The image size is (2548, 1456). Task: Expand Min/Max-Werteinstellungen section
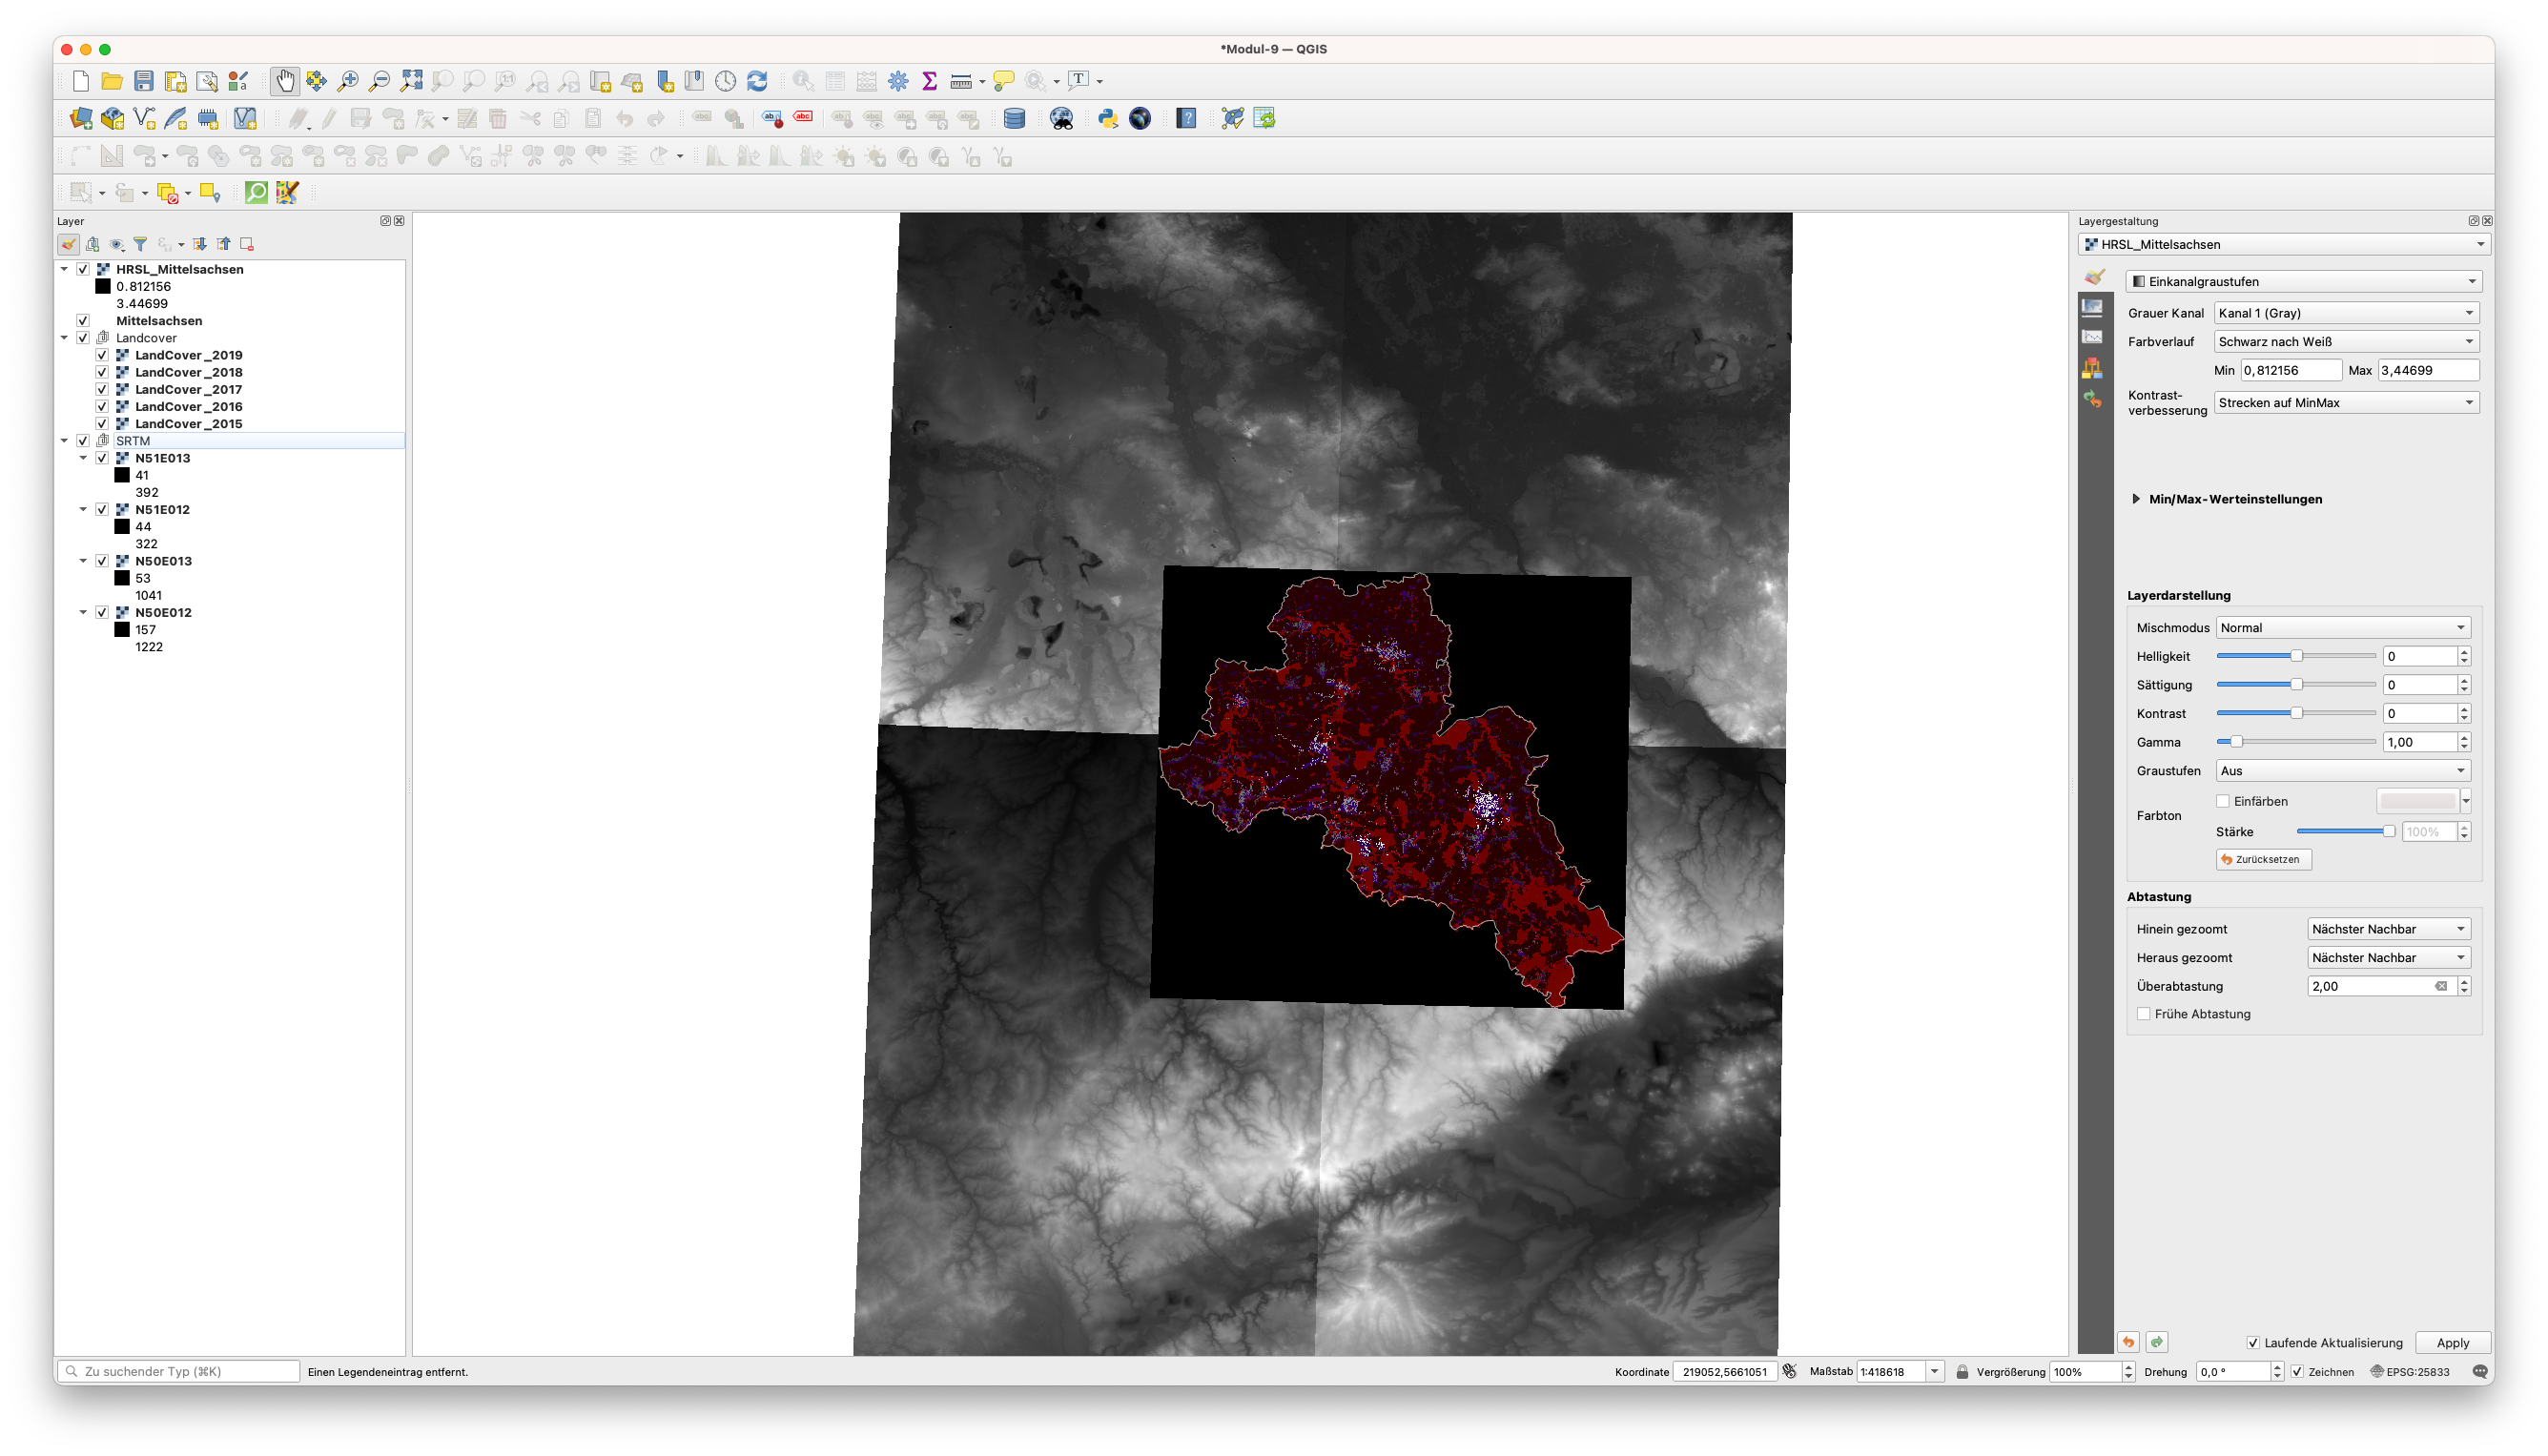pyautogui.click(x=2136, y=500)
